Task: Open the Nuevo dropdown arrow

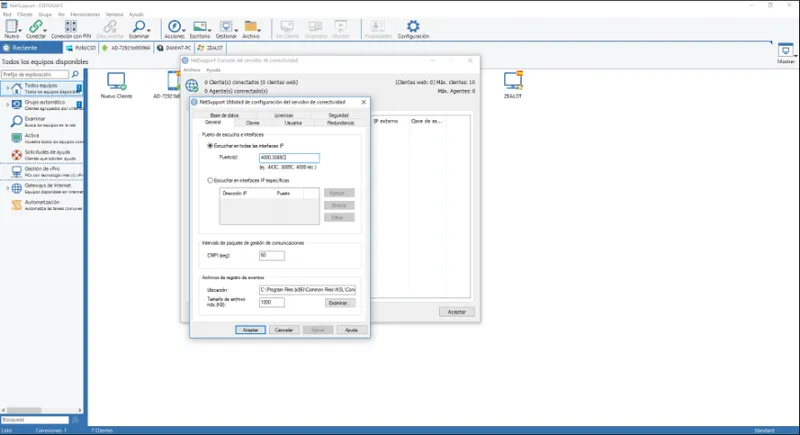Action: (20, 30)
